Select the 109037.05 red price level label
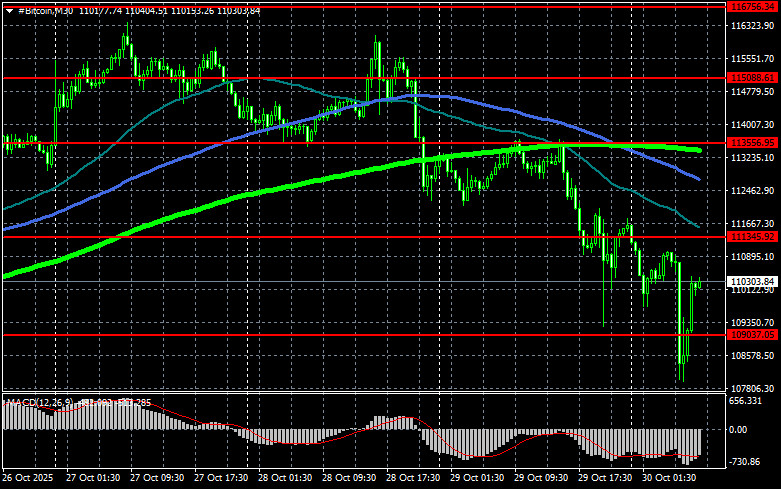 pyautogui.click(x=752, y=335)
